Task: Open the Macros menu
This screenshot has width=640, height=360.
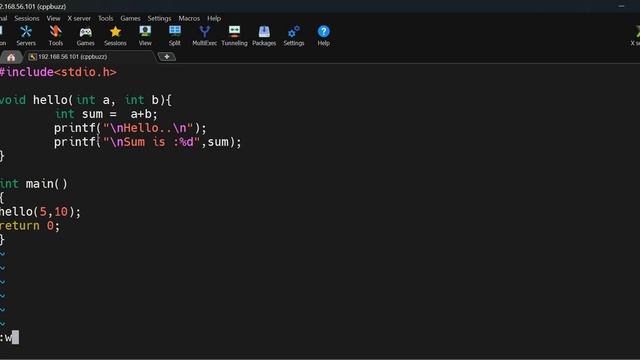Action: (x=189, y=18)
